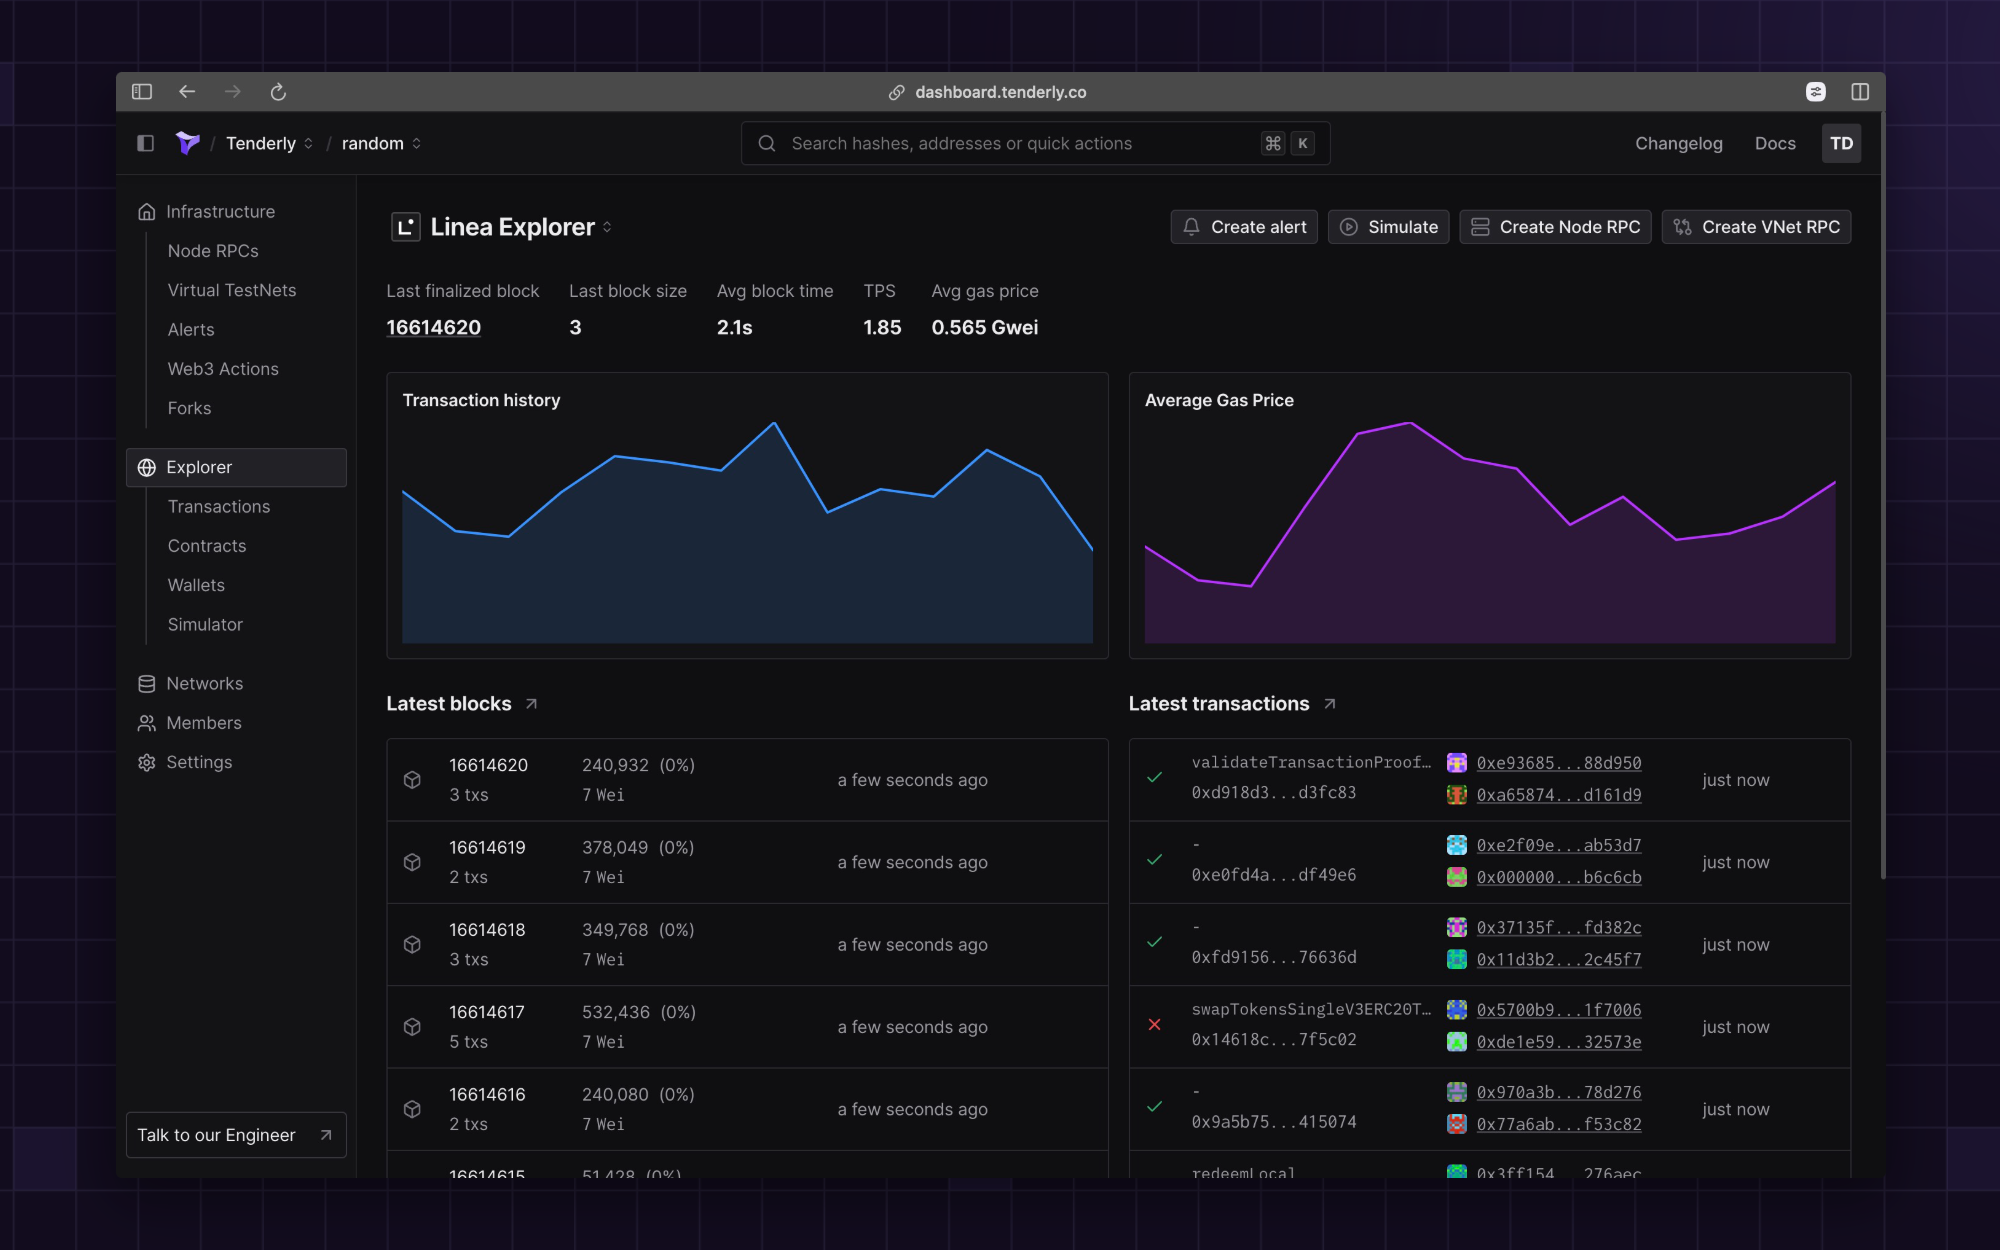2000x1250 pixels.
Task: Expand the random project switcher
Action: (x=416, y=144)
